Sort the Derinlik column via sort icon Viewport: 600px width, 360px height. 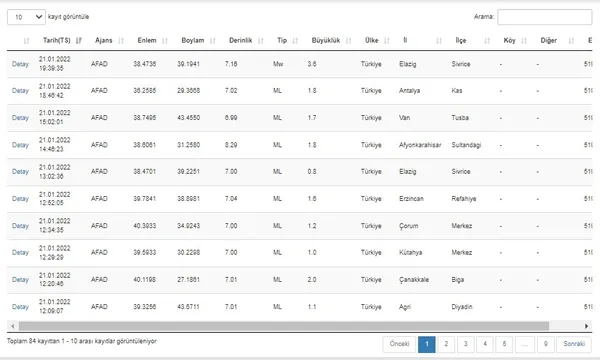pos(261,41)
